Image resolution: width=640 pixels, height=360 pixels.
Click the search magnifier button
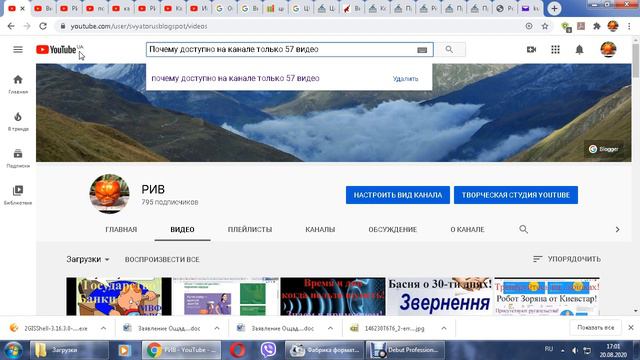click(449, 49)
